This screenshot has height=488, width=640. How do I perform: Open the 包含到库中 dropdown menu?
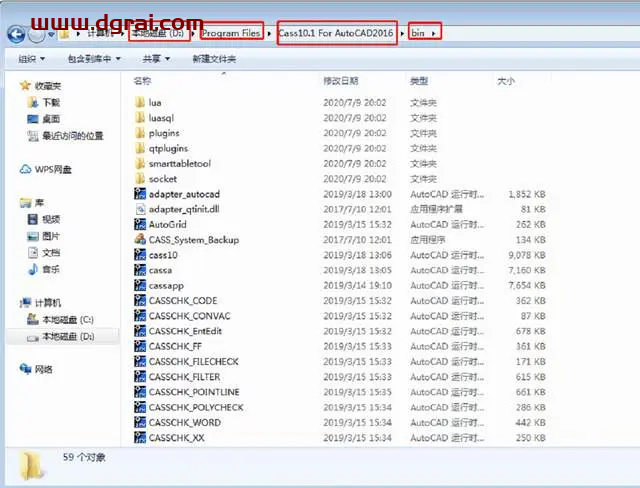[x=94, y=59]
